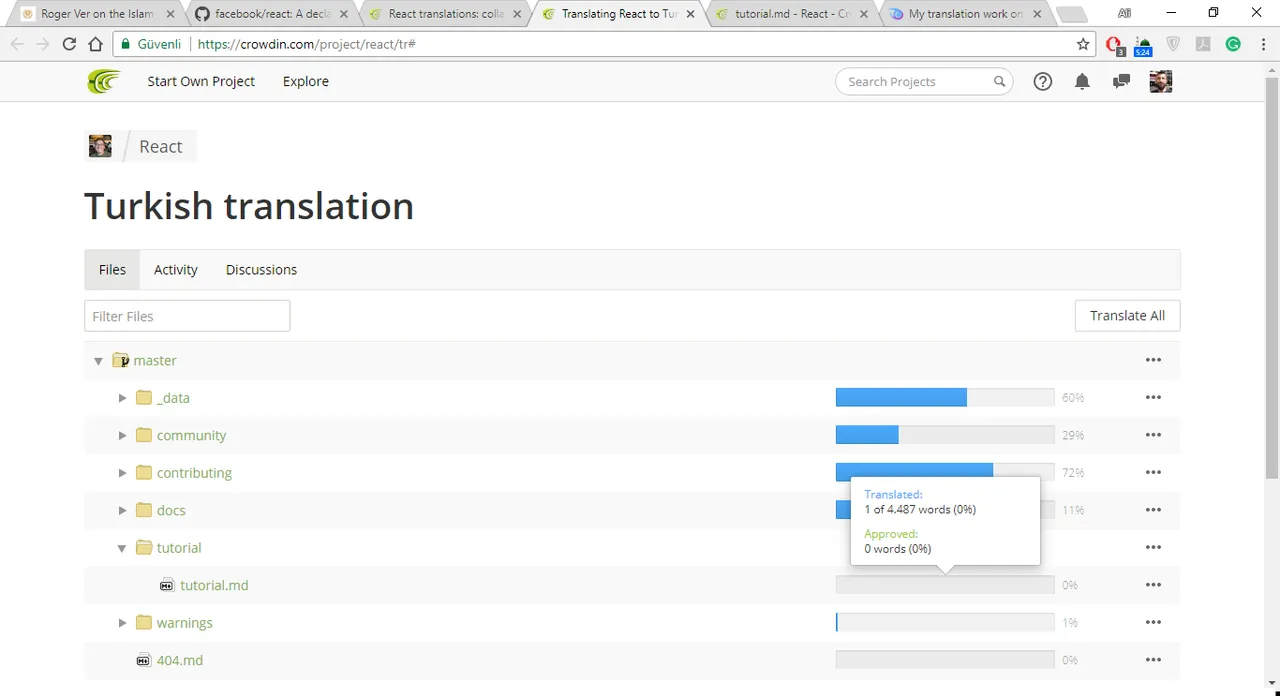Open more options for tutorial.md file
This screenshot has height=696, width=1280.
point(1153,585)
